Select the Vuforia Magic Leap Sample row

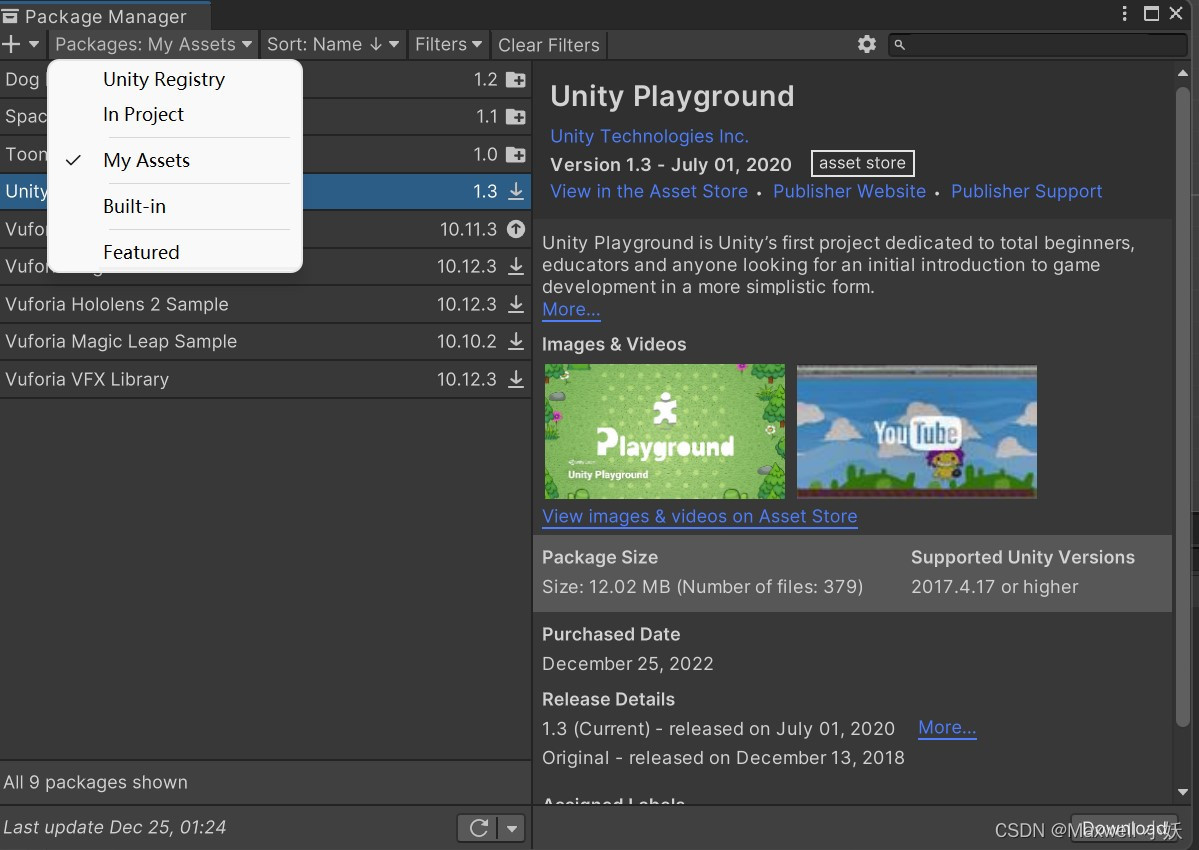point(265,342)
